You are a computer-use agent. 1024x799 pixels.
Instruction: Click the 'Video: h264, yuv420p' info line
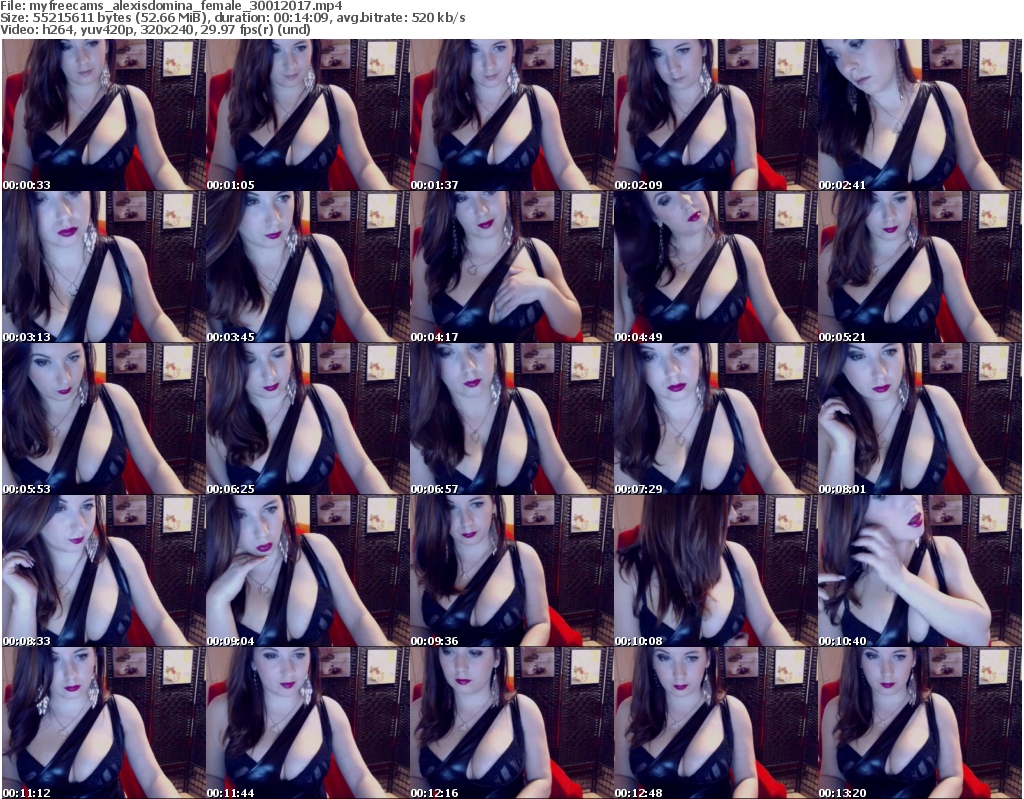(x=156, y=29)
